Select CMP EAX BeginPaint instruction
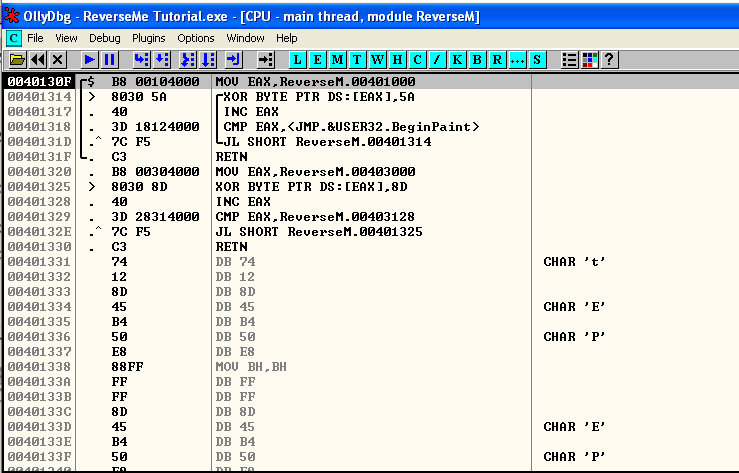This screenshot has width=739, height=473. 351,127
